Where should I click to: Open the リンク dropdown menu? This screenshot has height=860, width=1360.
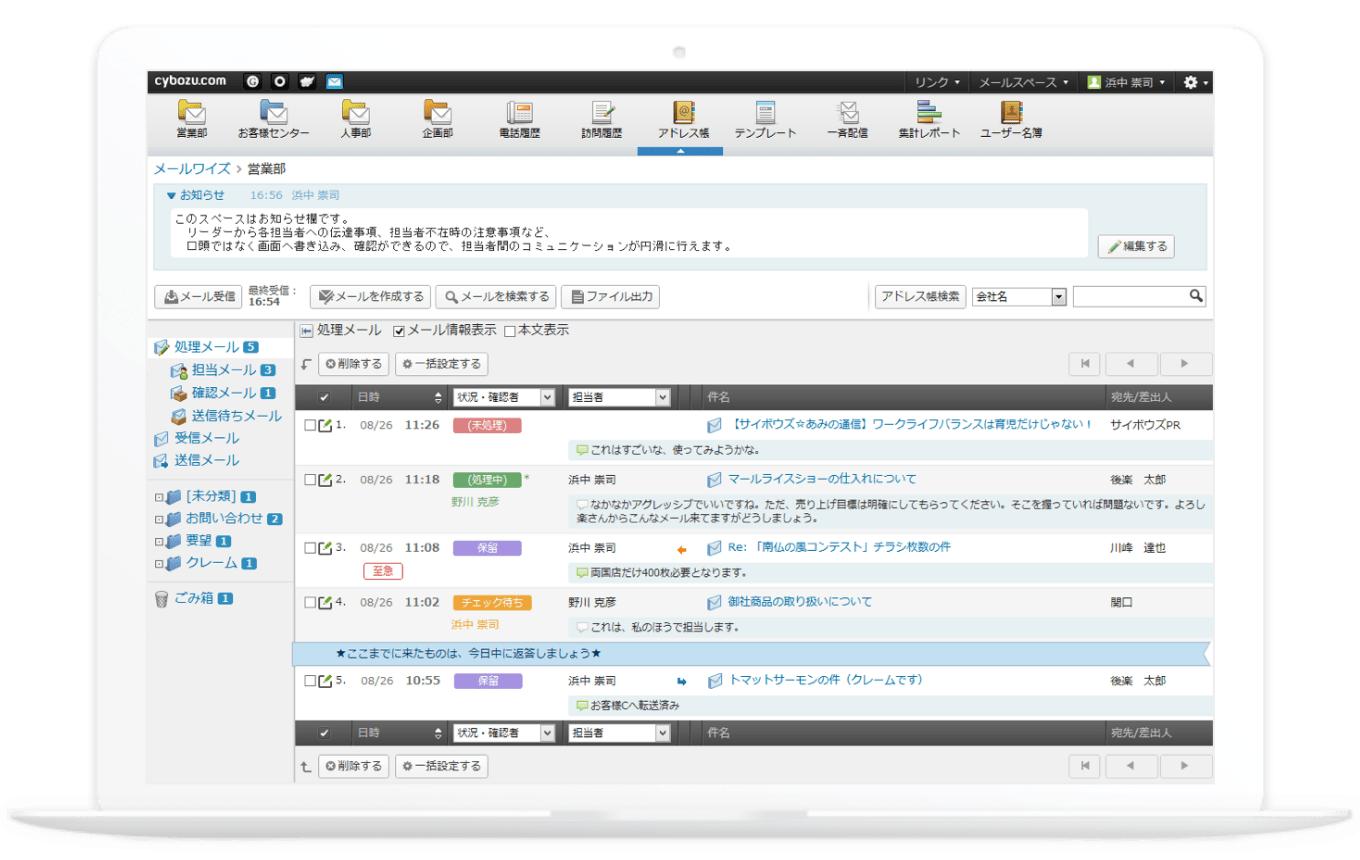(937, 82)
